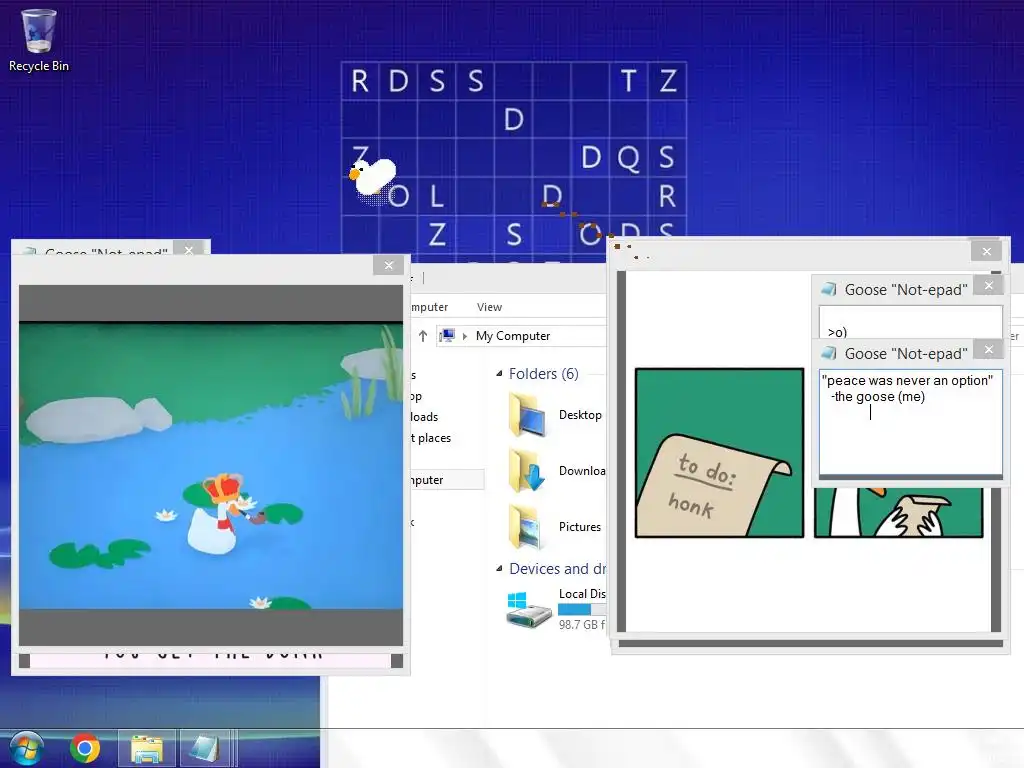Close the goose comic image window
The width and height of the screenshot is (1024, 768).
986,251
